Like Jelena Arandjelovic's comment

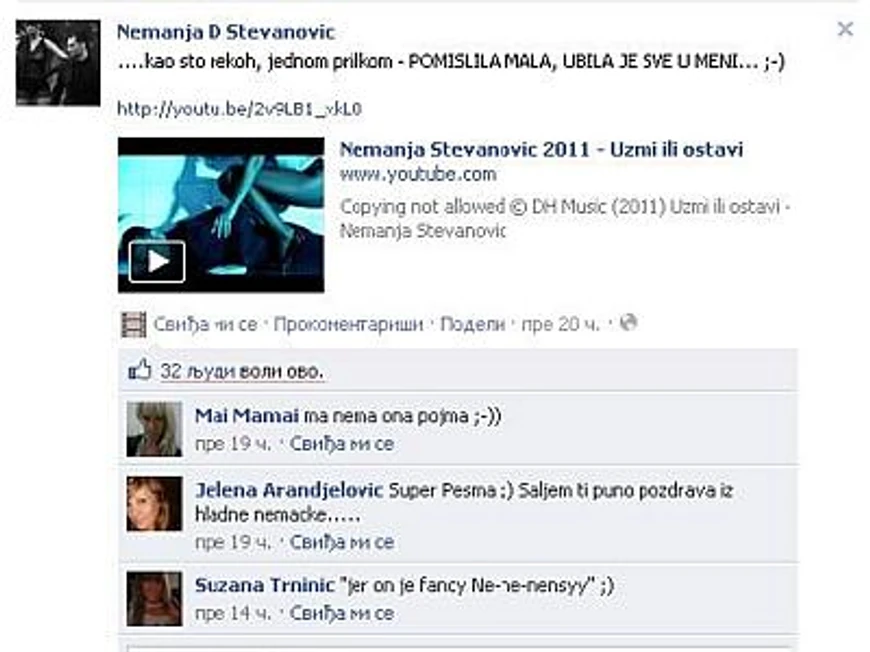[342, 542]
